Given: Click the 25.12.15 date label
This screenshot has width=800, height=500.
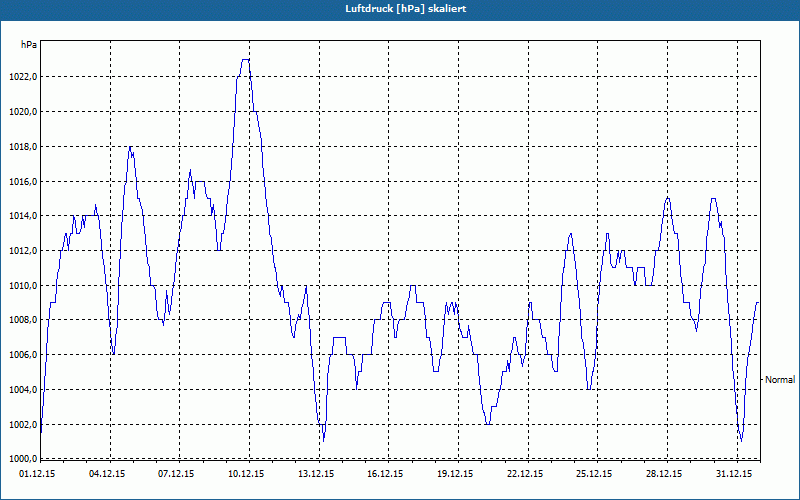Looking at the screenshot, I should point(595,474).
